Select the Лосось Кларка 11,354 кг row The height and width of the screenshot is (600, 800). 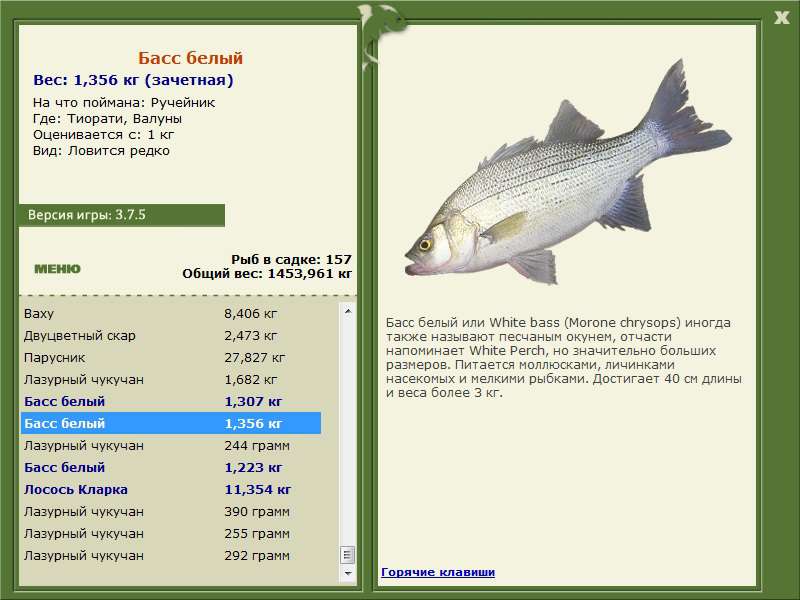[171, 489]
